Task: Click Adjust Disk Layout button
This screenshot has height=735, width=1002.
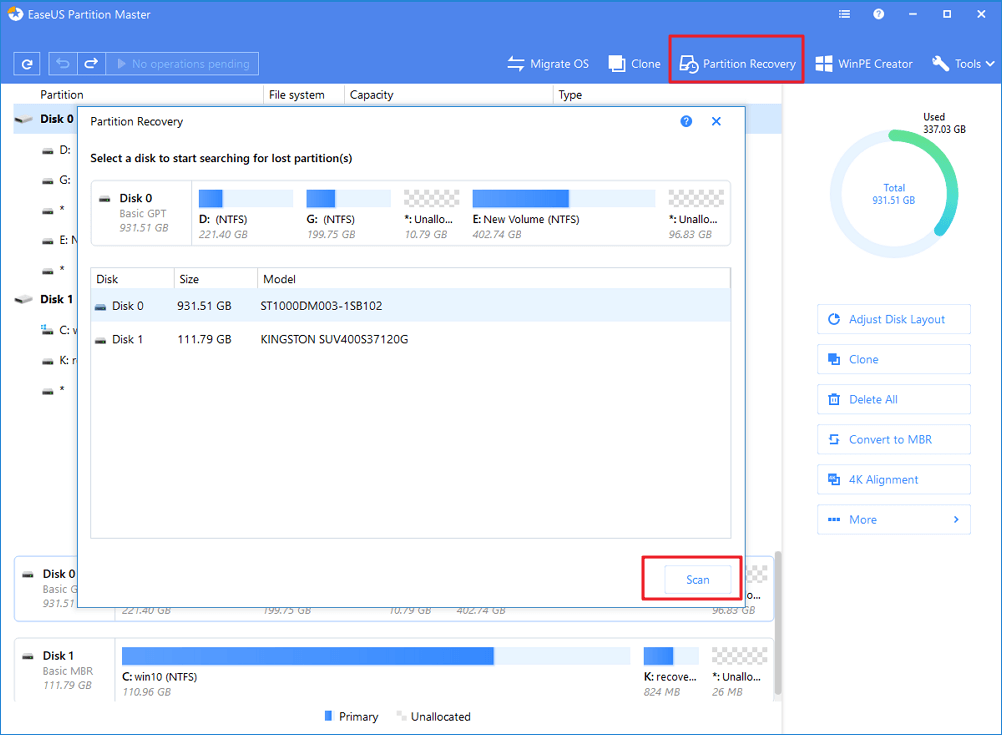Action: point(893,320)
